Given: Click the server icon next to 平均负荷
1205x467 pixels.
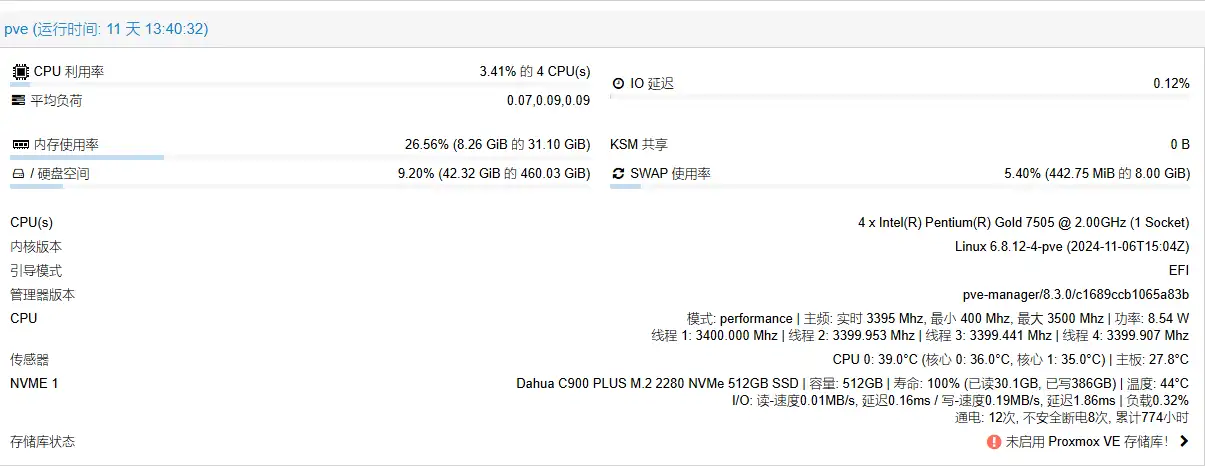Looking at the screenshot, I should (19, 100).
